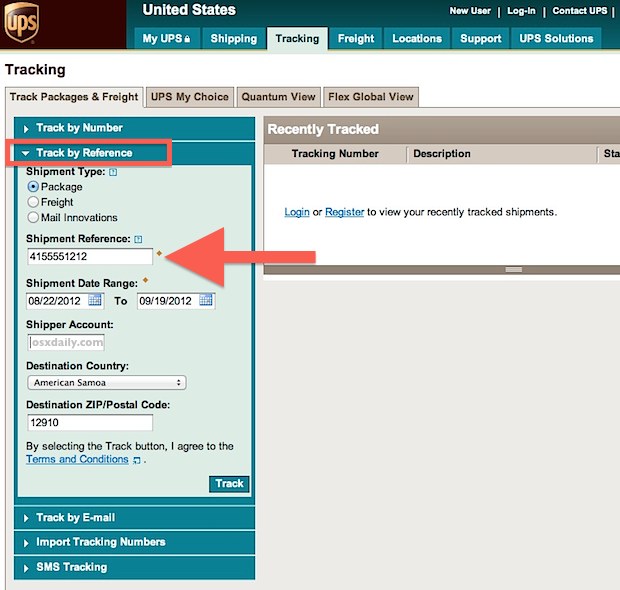Open the Destination Country dropdown
Viewport: 620px width, 590px height.
pyautogui.click(x=107, y=382)
